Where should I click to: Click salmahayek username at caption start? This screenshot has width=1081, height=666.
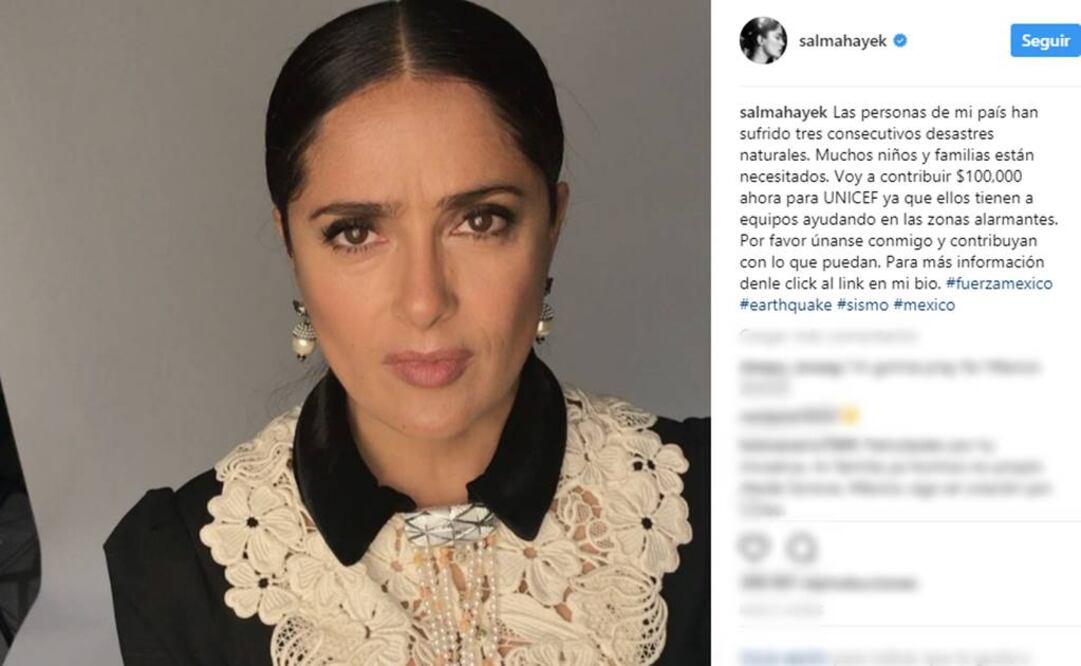coord(784,112)
